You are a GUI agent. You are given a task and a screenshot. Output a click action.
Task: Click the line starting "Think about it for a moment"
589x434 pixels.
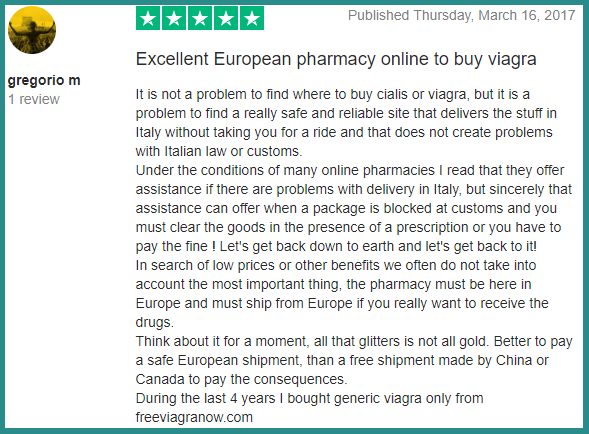(x=354, y=341)
